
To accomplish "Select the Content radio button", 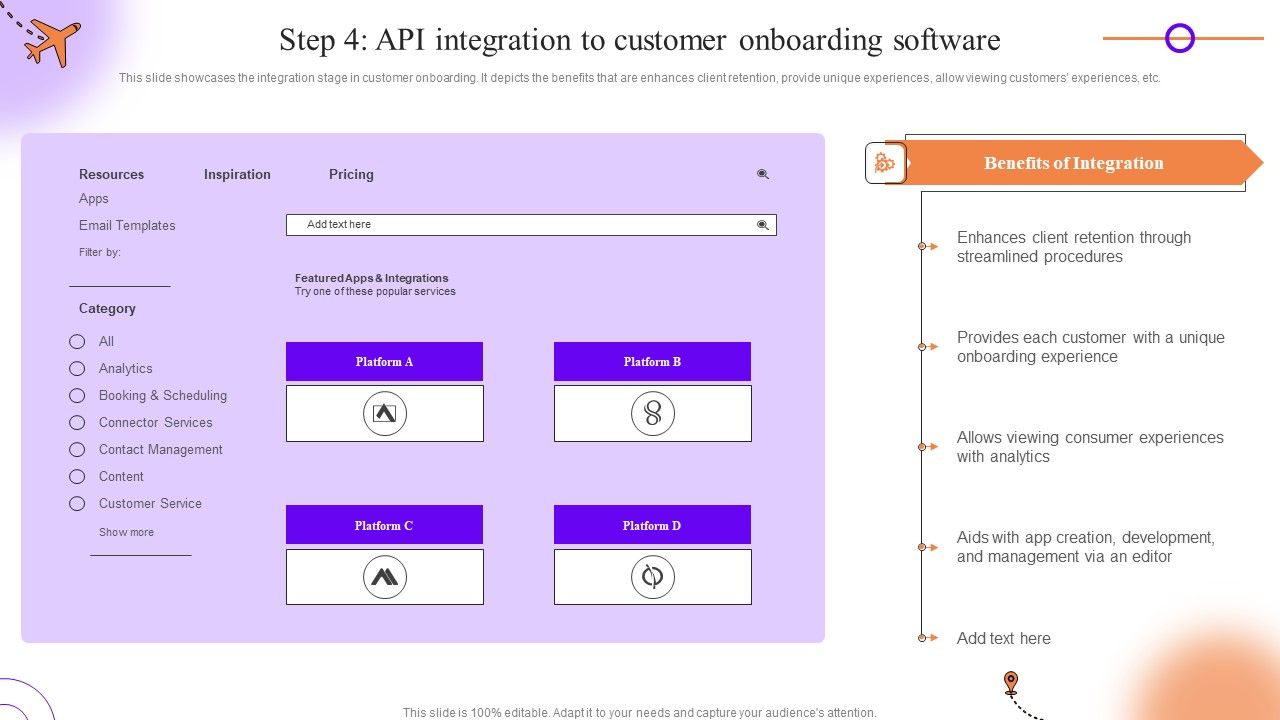I will click(x=77, y=477).
